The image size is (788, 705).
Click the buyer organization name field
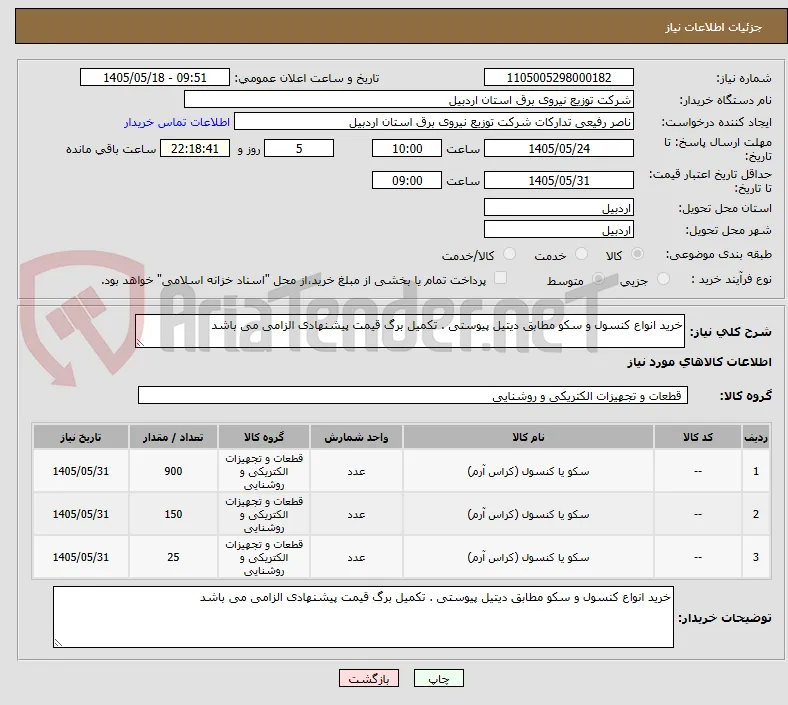pos(409,99)
